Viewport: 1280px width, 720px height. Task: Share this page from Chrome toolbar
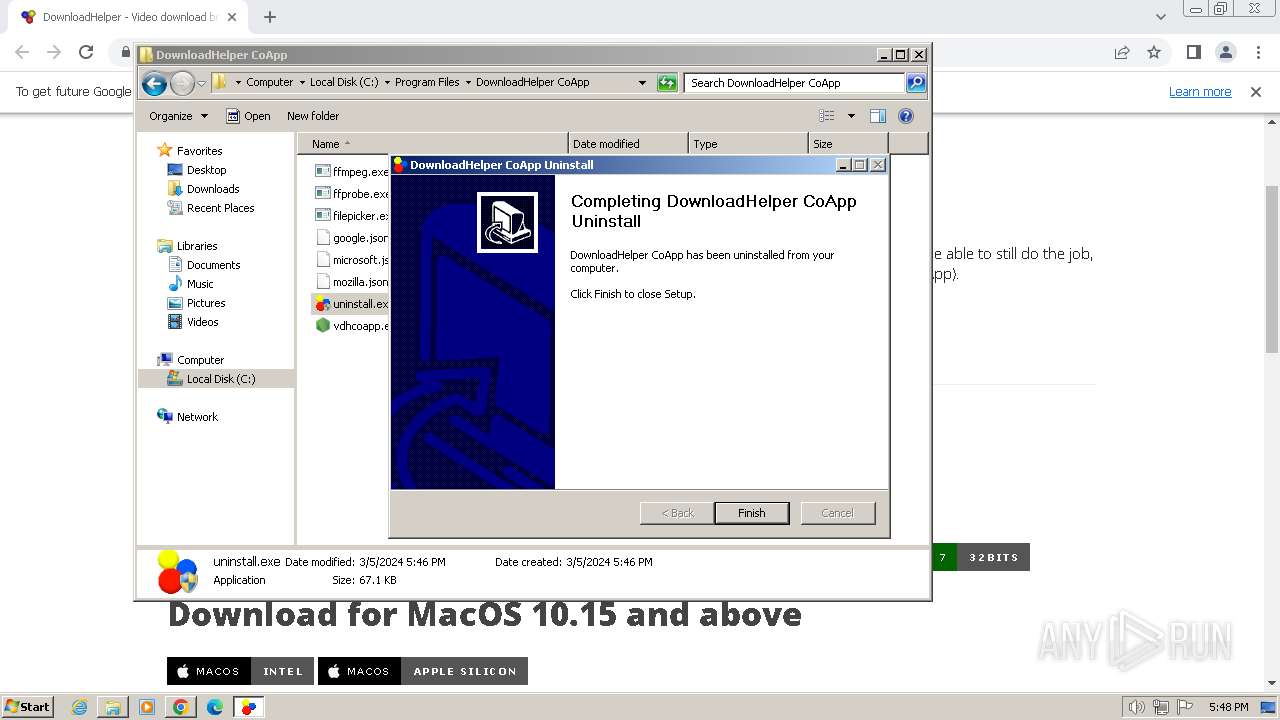(x=1122, y=52)
